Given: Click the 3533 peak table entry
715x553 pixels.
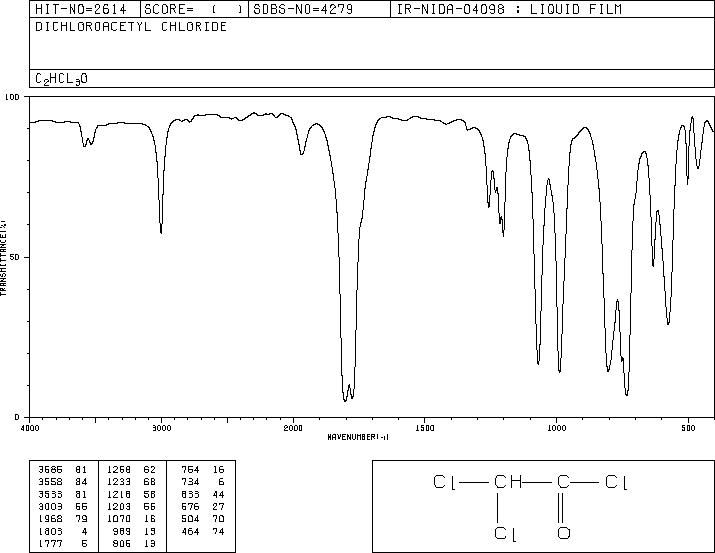Looking at the screenshot, I should 62,495.
